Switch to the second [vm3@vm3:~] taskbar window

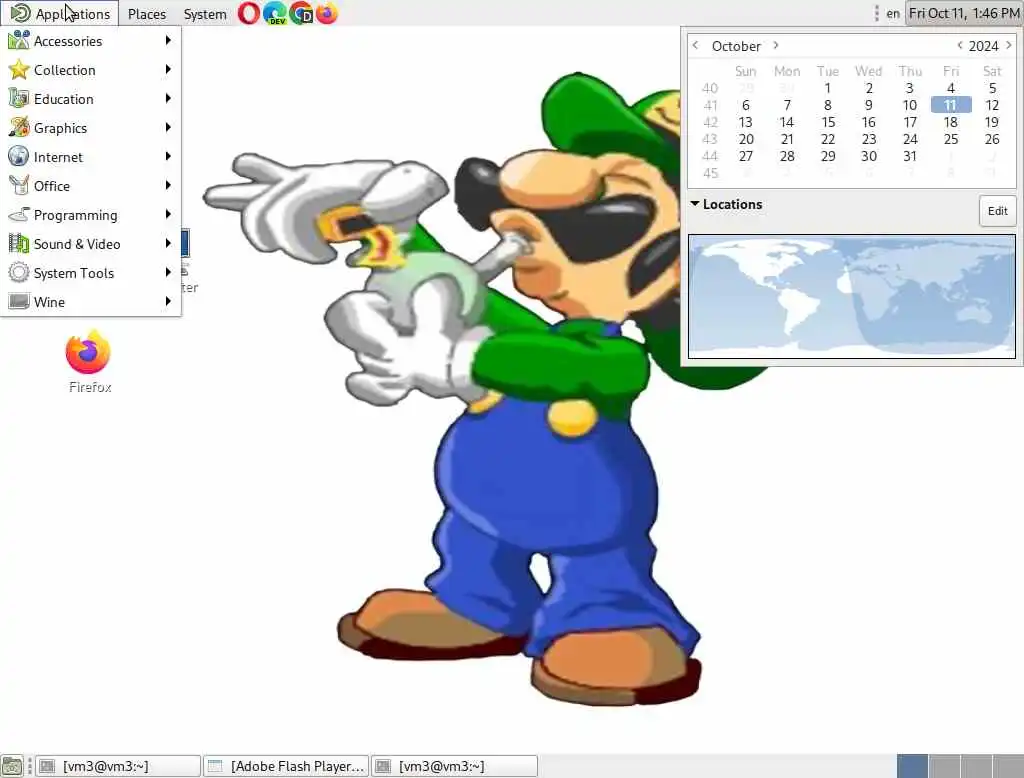[x=455, y=766]
